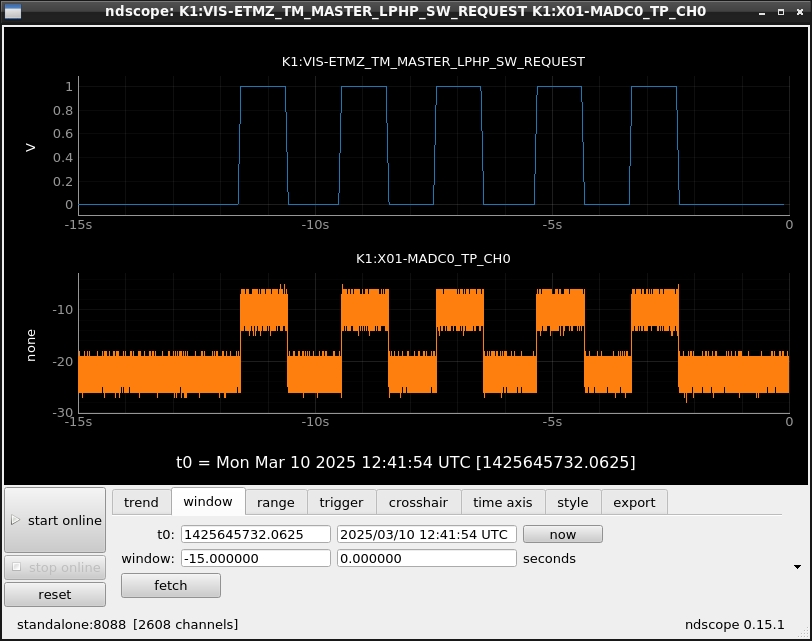Image resolution: width=812 pixels, height=641 pixels.
Task: Click the standalone:8088 server status text
Action: [x=127, y=624]
